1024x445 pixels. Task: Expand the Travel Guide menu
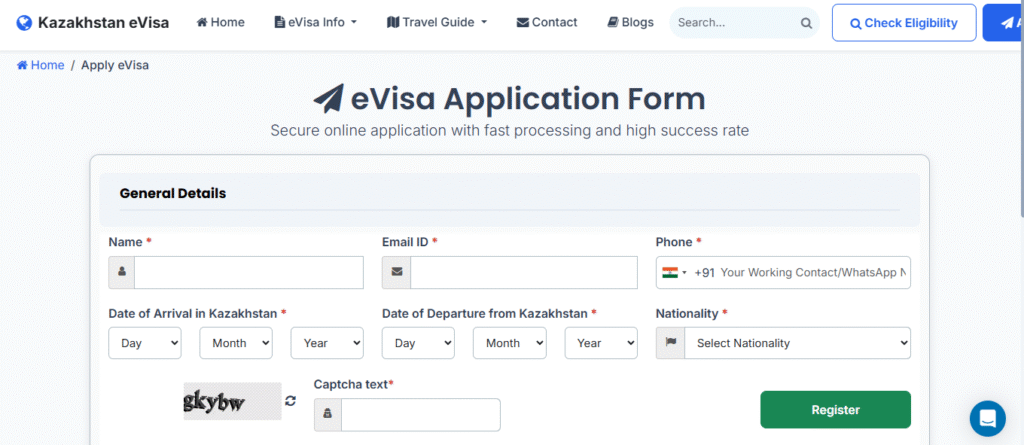[437, 22]
